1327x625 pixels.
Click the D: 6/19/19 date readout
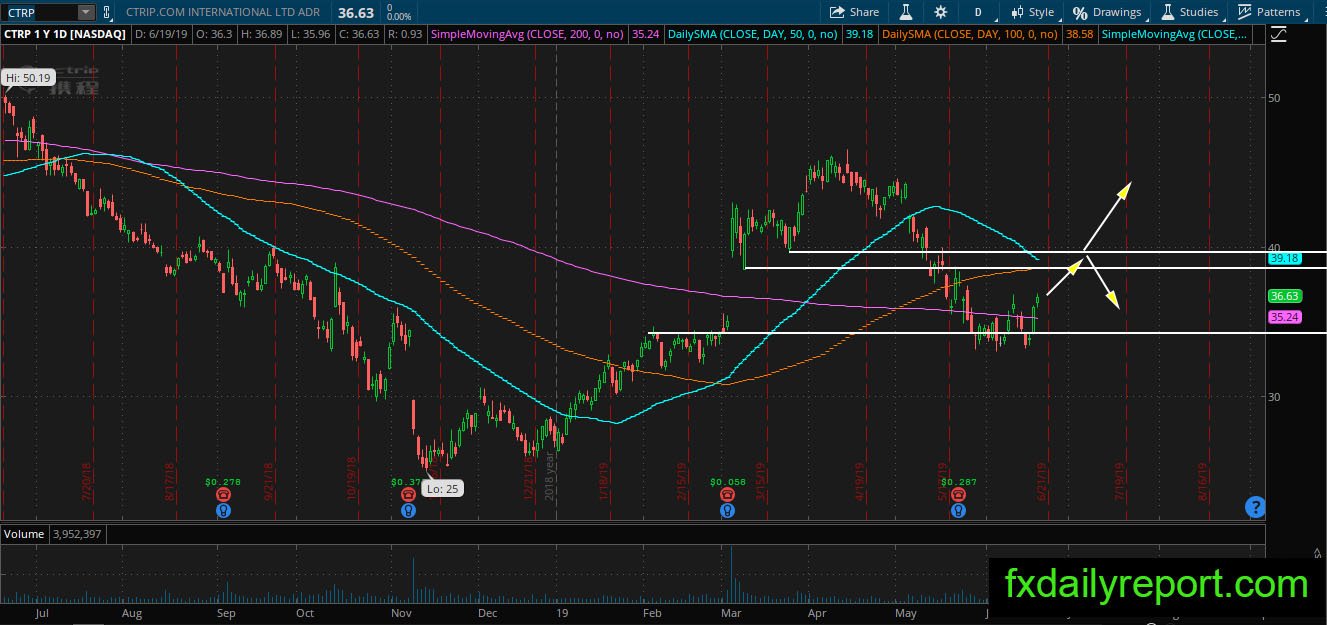click(164, 34)
